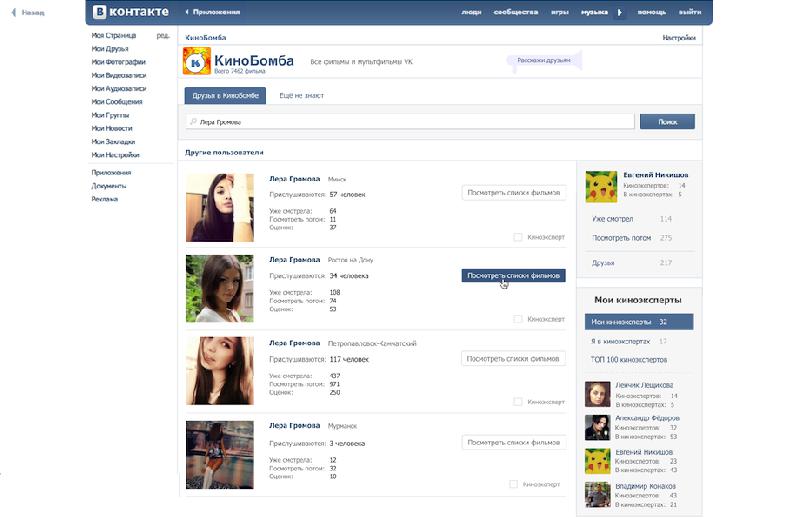Image resolution: width=800 pixels, height=518 pixels.
Task: Open музыка in top navigation
Action: point(594,12)
